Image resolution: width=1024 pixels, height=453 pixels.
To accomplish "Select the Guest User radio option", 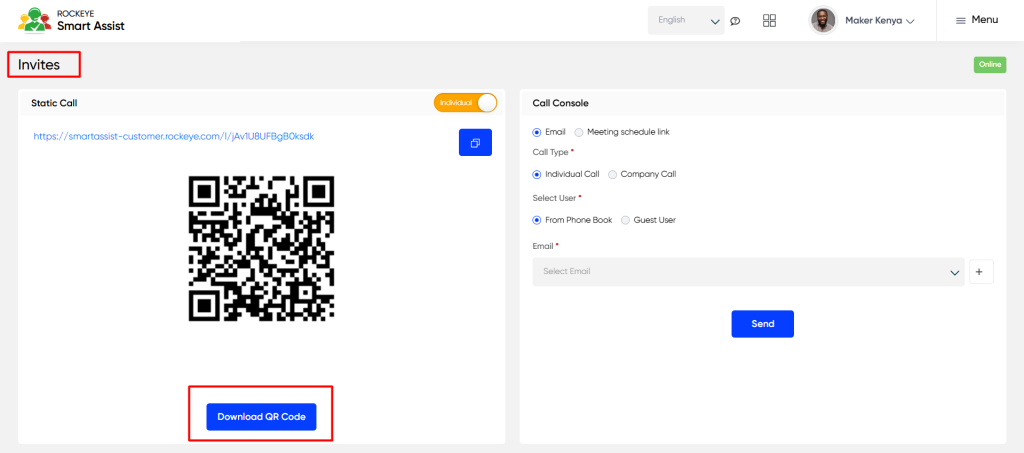I will coord(625,220).
